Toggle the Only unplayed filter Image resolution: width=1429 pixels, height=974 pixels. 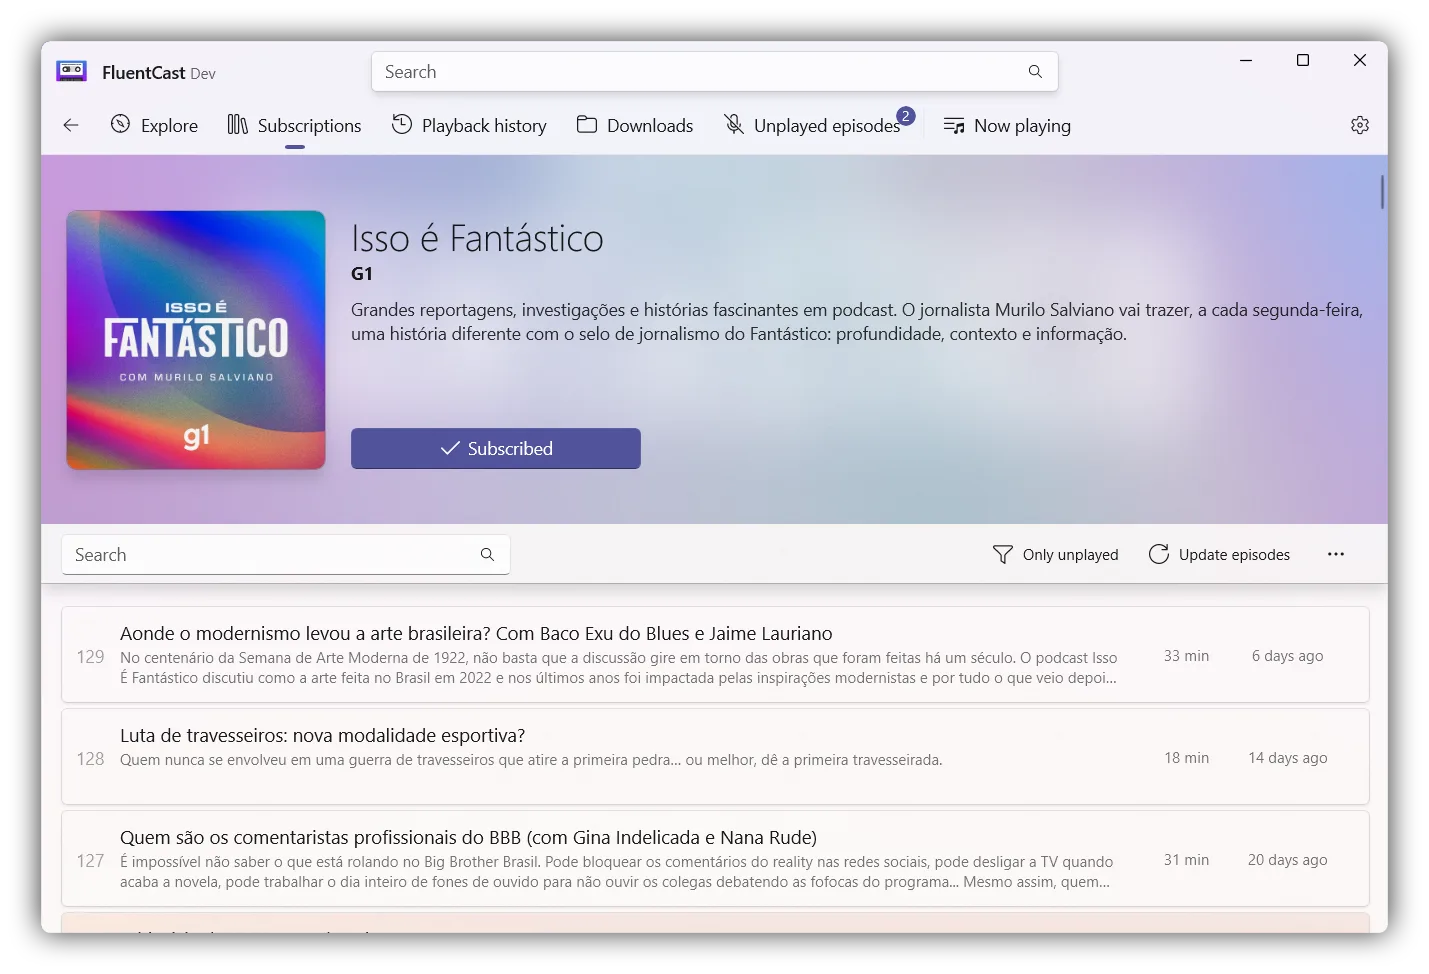(1055, 555)
